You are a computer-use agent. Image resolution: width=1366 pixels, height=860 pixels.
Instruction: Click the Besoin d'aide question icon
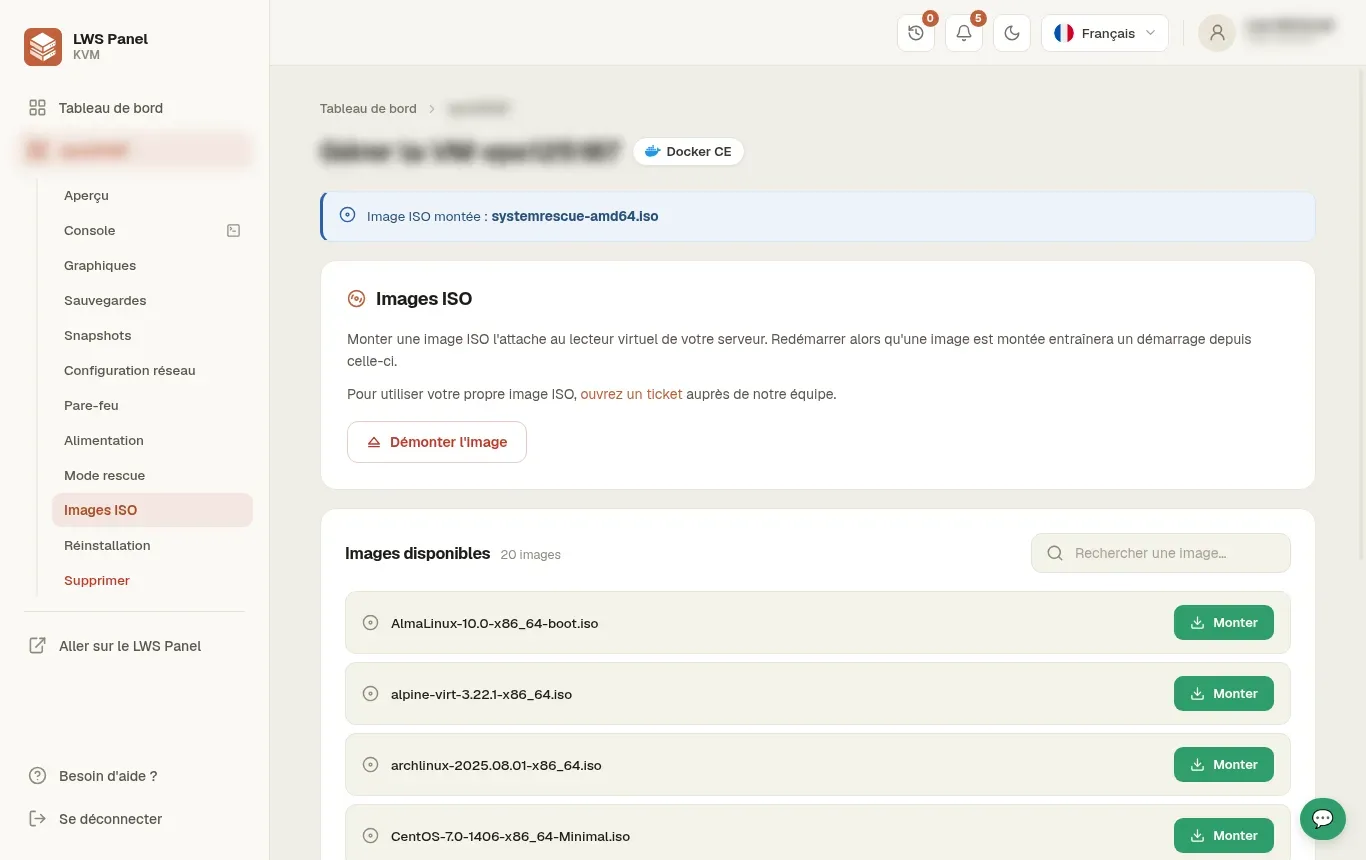pyautogui.click(x=37, y=776)
